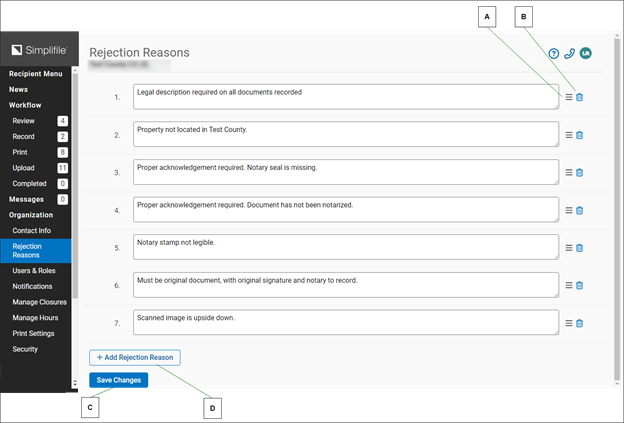
Task: Edit 'Document has not been notarized' field
Action: pos(346,209)
